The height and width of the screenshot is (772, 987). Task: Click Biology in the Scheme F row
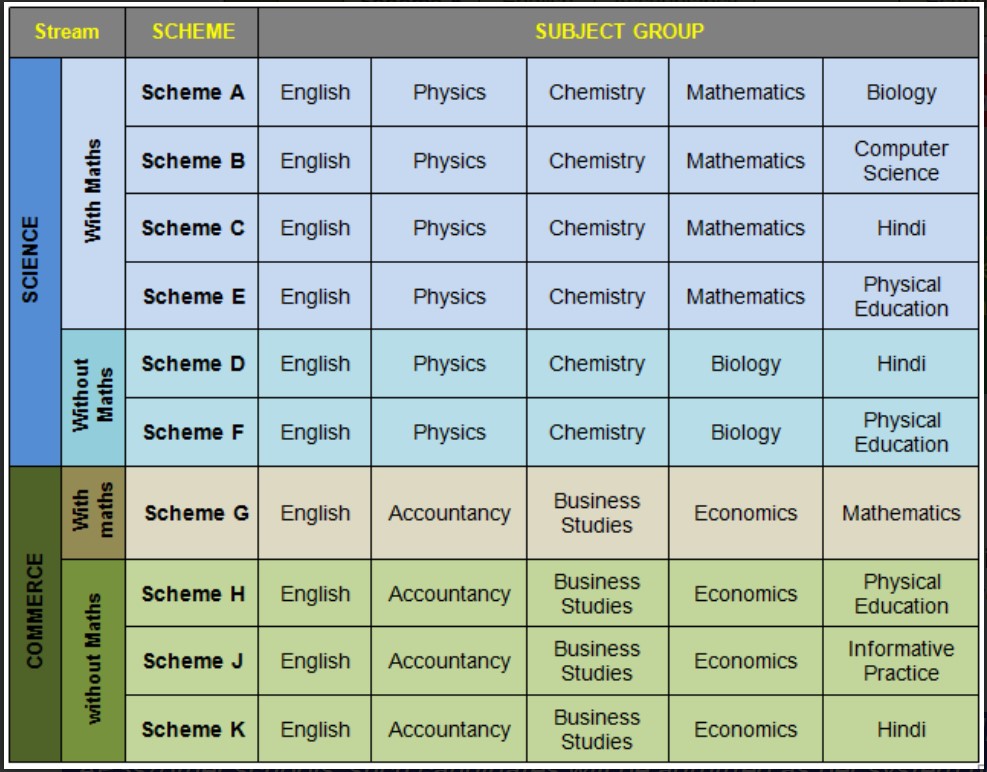tap(745, 432)
